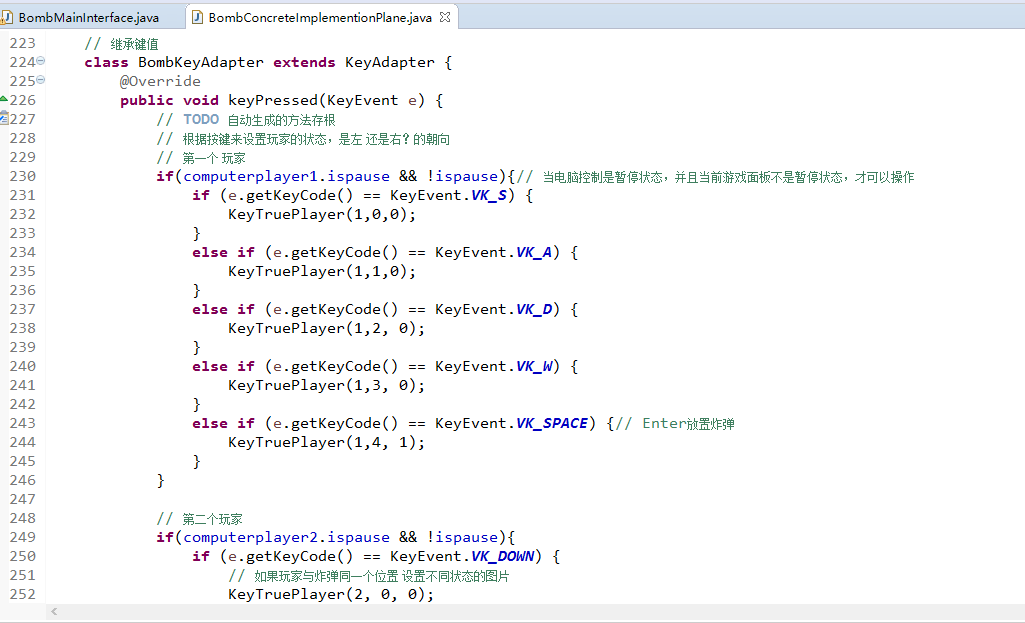Viewport: 1025px width, 623px height.
Task: Collapse the keyPressed method fold at line 225
Action: (x=41, y=80)
